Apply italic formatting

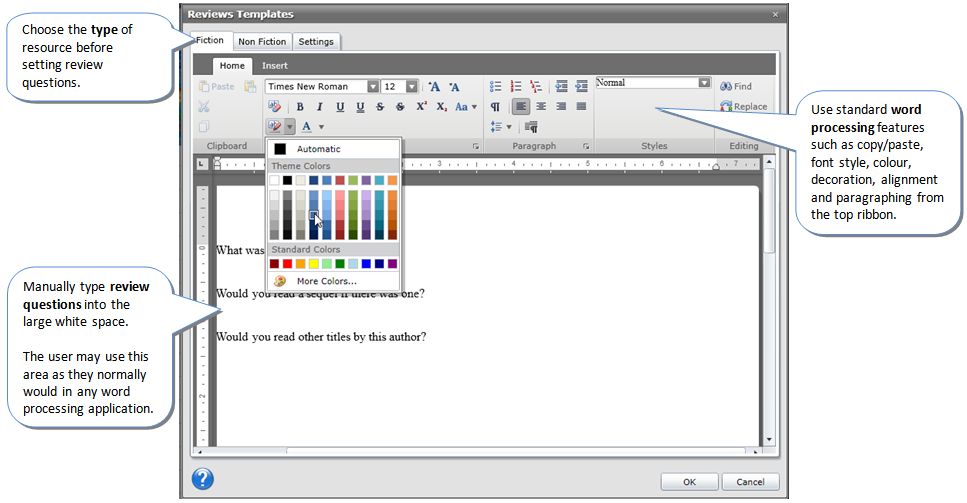point(320,107)
